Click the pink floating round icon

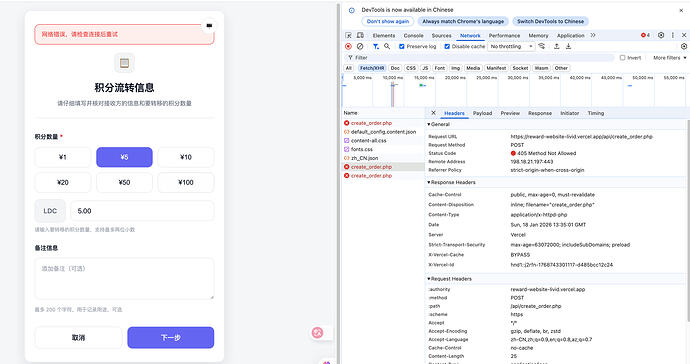318,333
